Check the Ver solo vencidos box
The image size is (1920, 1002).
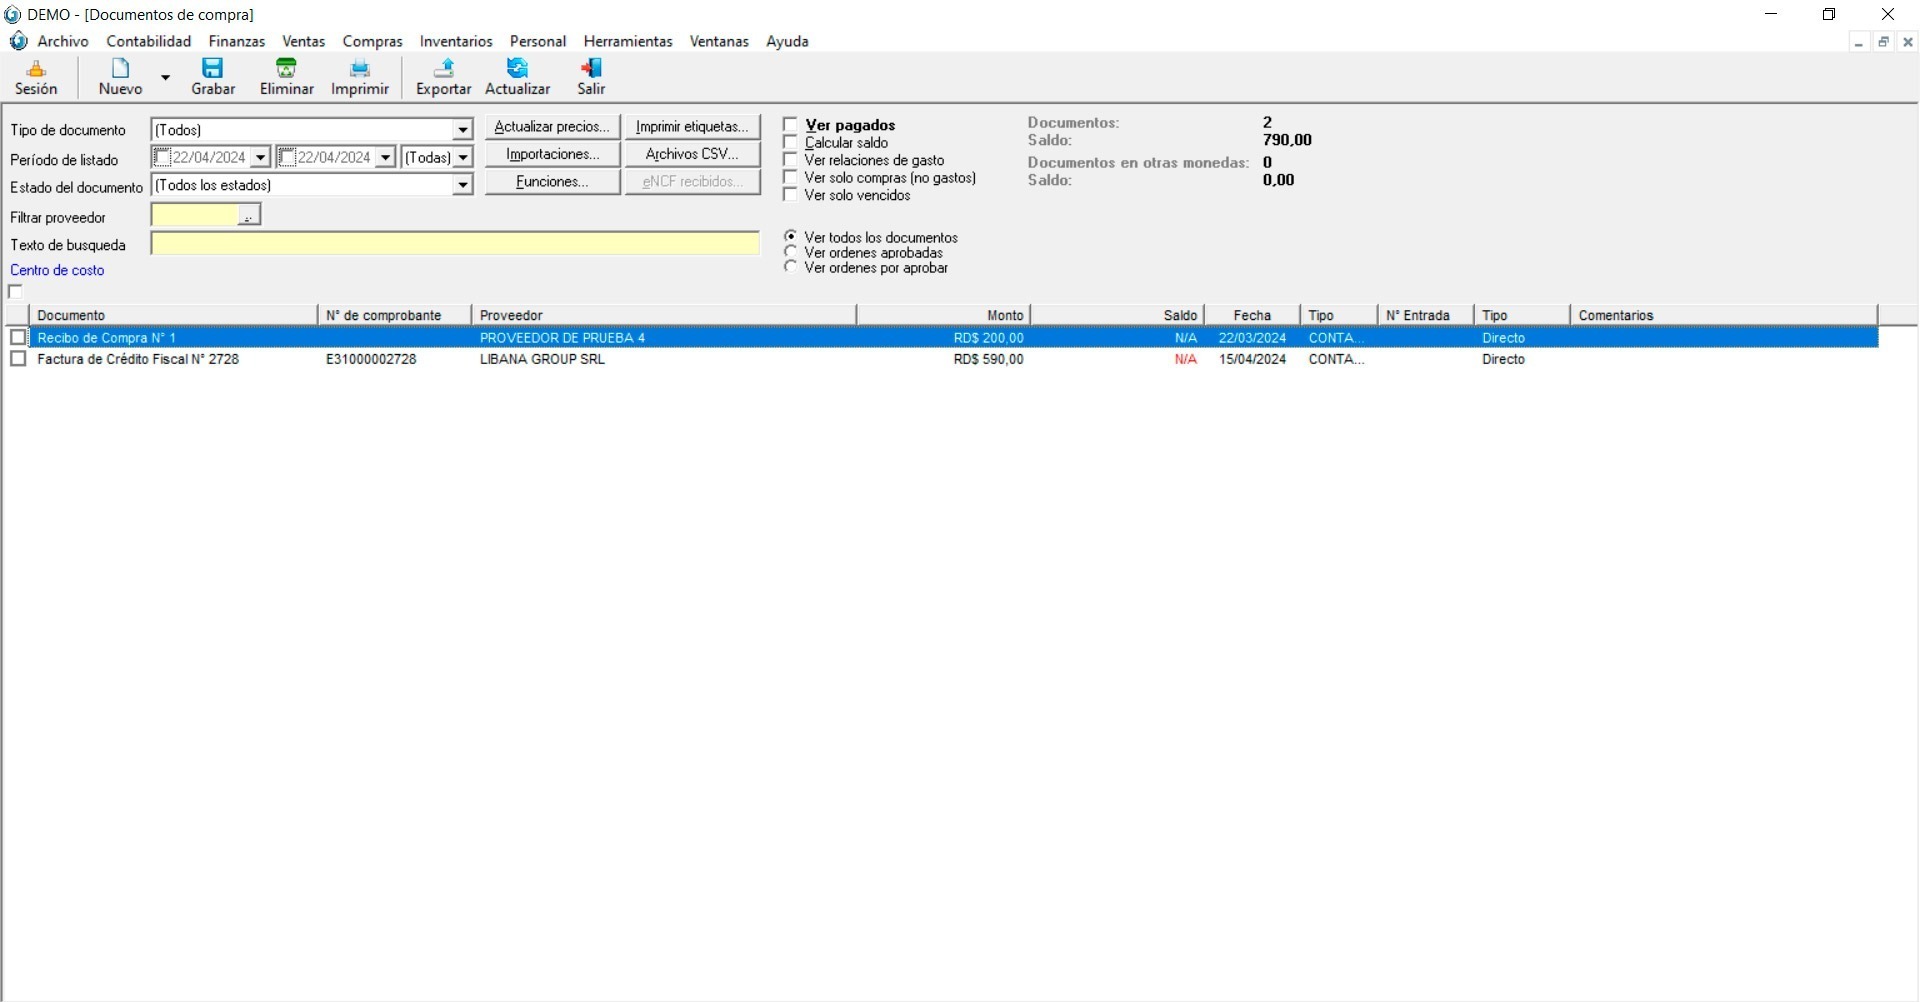pyautogui.click(x=791, y=195)
